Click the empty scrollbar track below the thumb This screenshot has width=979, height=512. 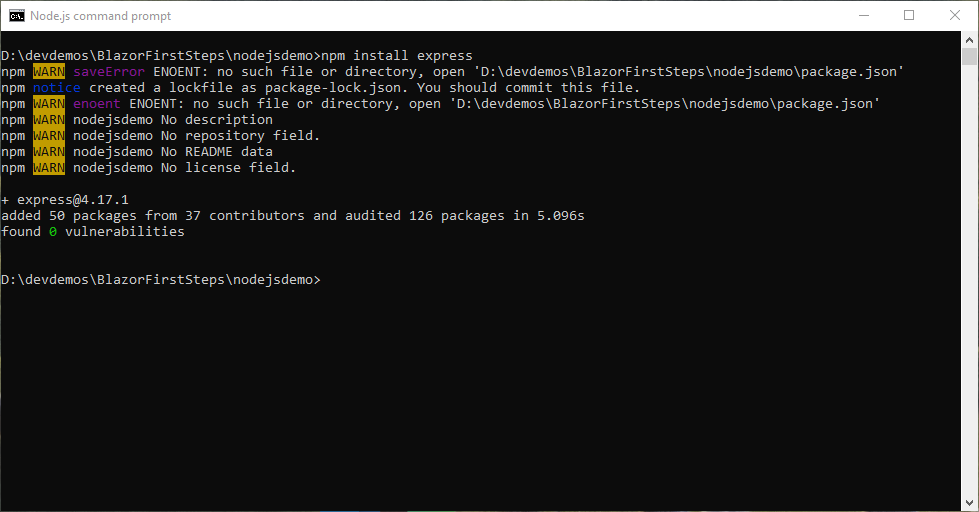tap(969, 280)
